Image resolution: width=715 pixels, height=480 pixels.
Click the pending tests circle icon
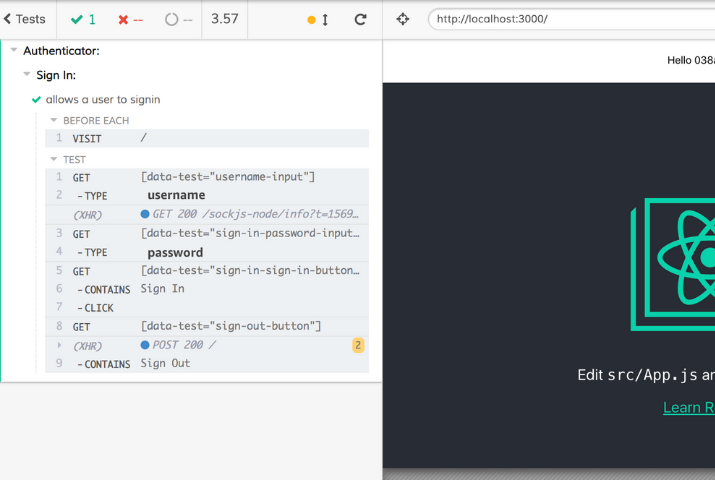coord(171,19)
